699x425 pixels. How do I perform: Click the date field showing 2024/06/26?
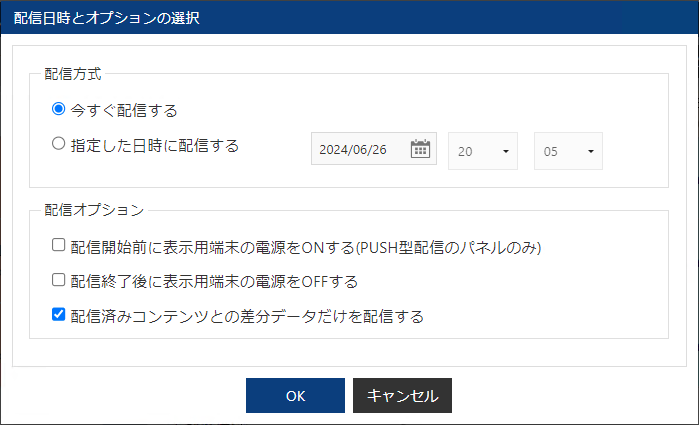pos(358,149)
